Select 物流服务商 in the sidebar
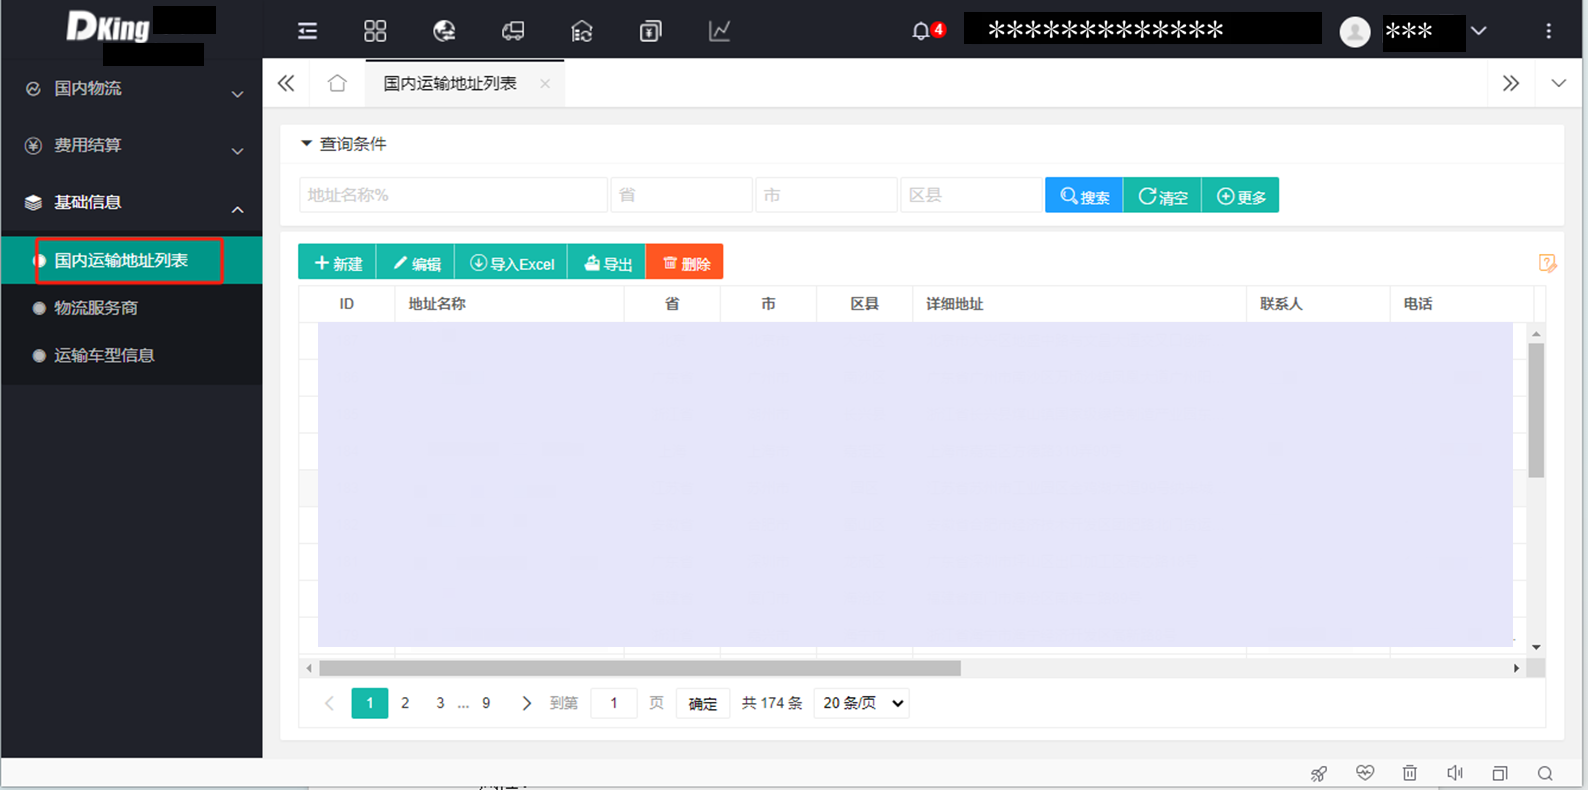The width and height of the screenshot is (1588, 790). (96, 308)
